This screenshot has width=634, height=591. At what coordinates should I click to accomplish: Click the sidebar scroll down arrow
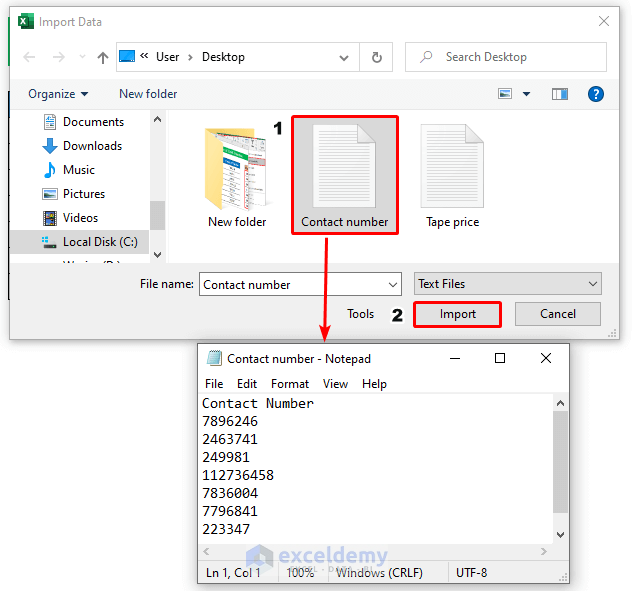158,255
